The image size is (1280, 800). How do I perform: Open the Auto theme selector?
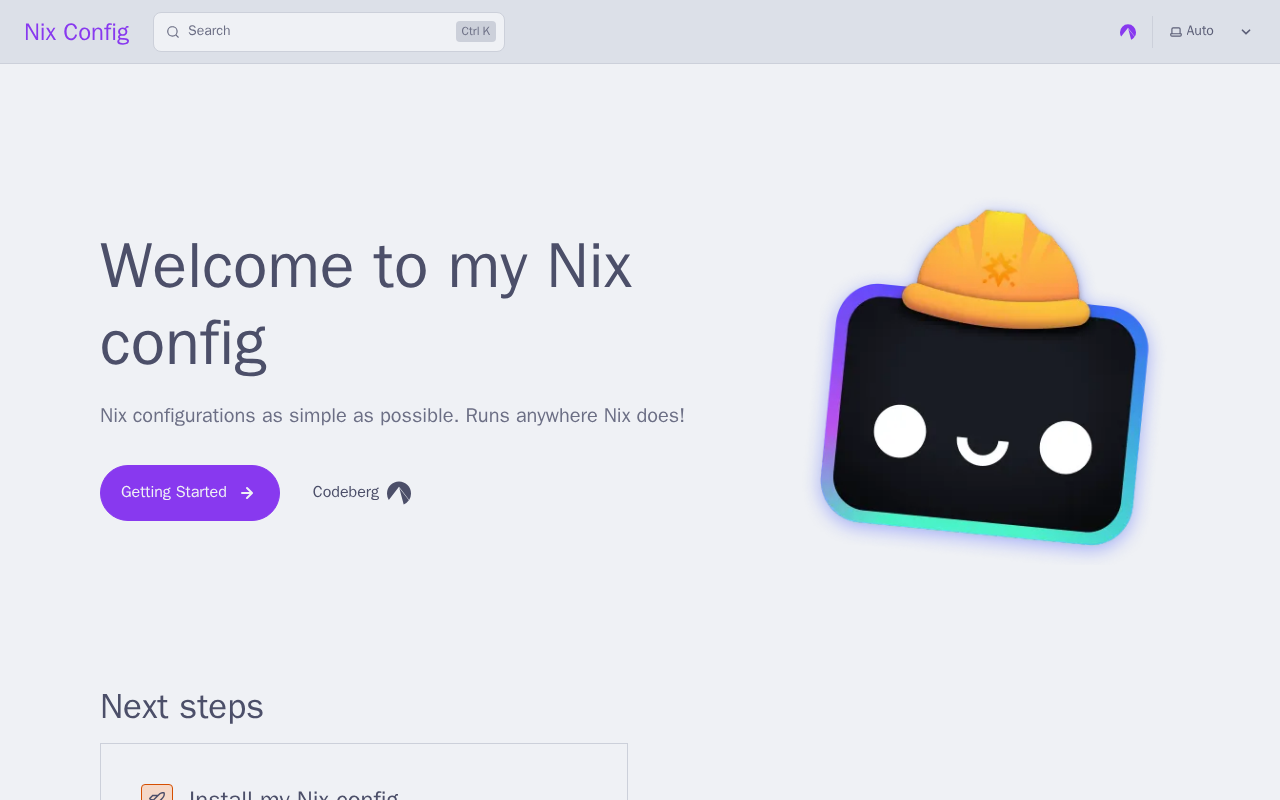coord(1210,32)
